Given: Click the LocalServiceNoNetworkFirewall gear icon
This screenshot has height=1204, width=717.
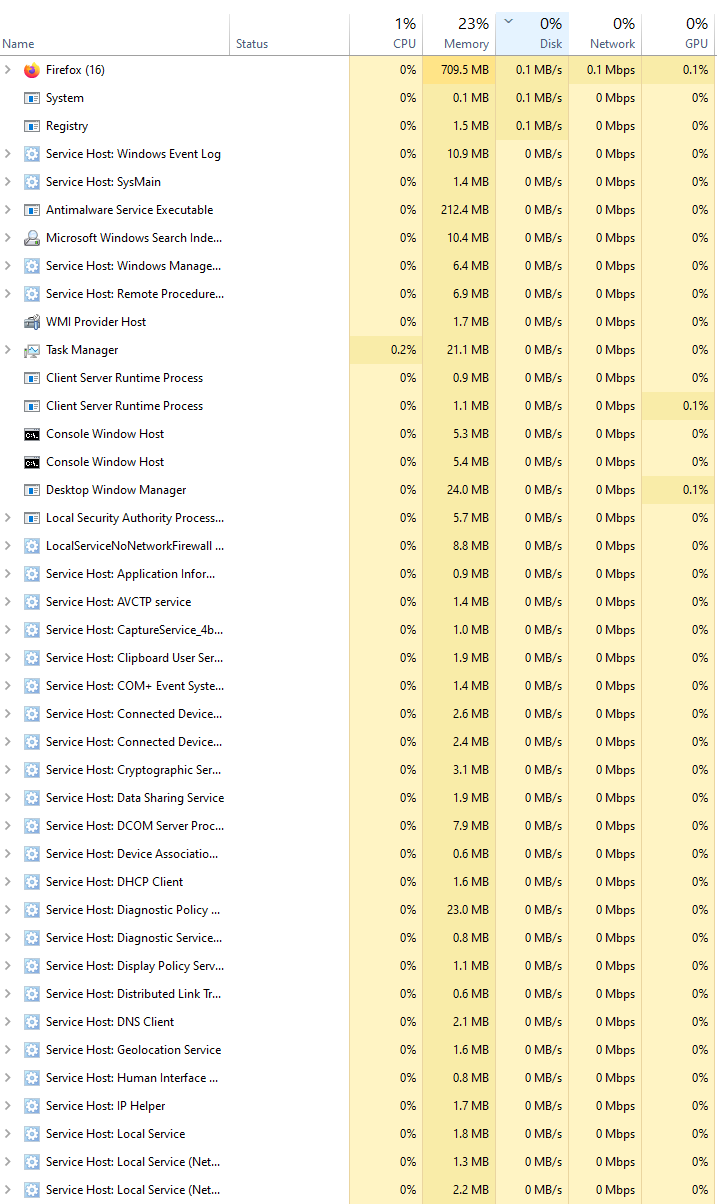Looking at the screenshot, I should (31, 546).
